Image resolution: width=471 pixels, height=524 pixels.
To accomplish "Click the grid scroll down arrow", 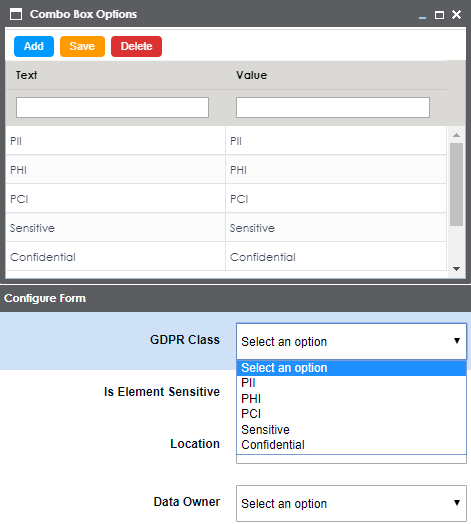I will (x=456, y=269).
